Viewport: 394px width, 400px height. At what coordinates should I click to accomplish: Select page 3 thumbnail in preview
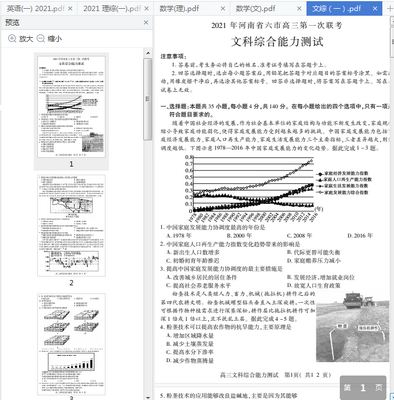click(71, 344)
